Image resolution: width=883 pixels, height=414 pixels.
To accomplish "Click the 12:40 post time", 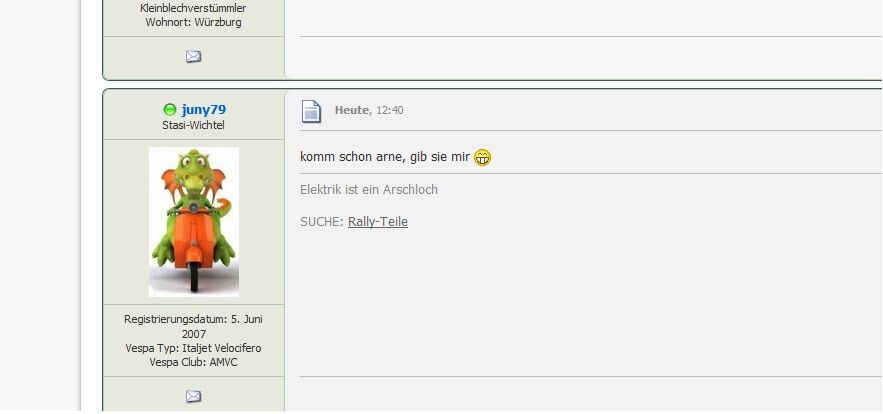I will (390, 110).
